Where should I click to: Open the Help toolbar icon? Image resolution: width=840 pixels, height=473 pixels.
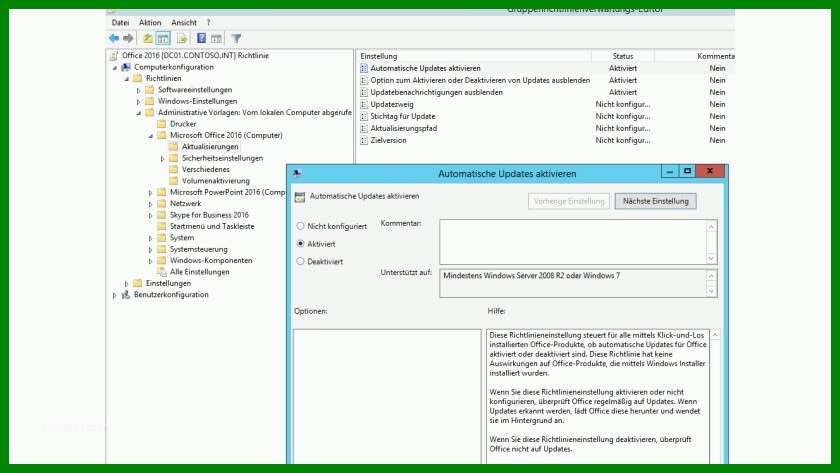click(x=201, y=38)
